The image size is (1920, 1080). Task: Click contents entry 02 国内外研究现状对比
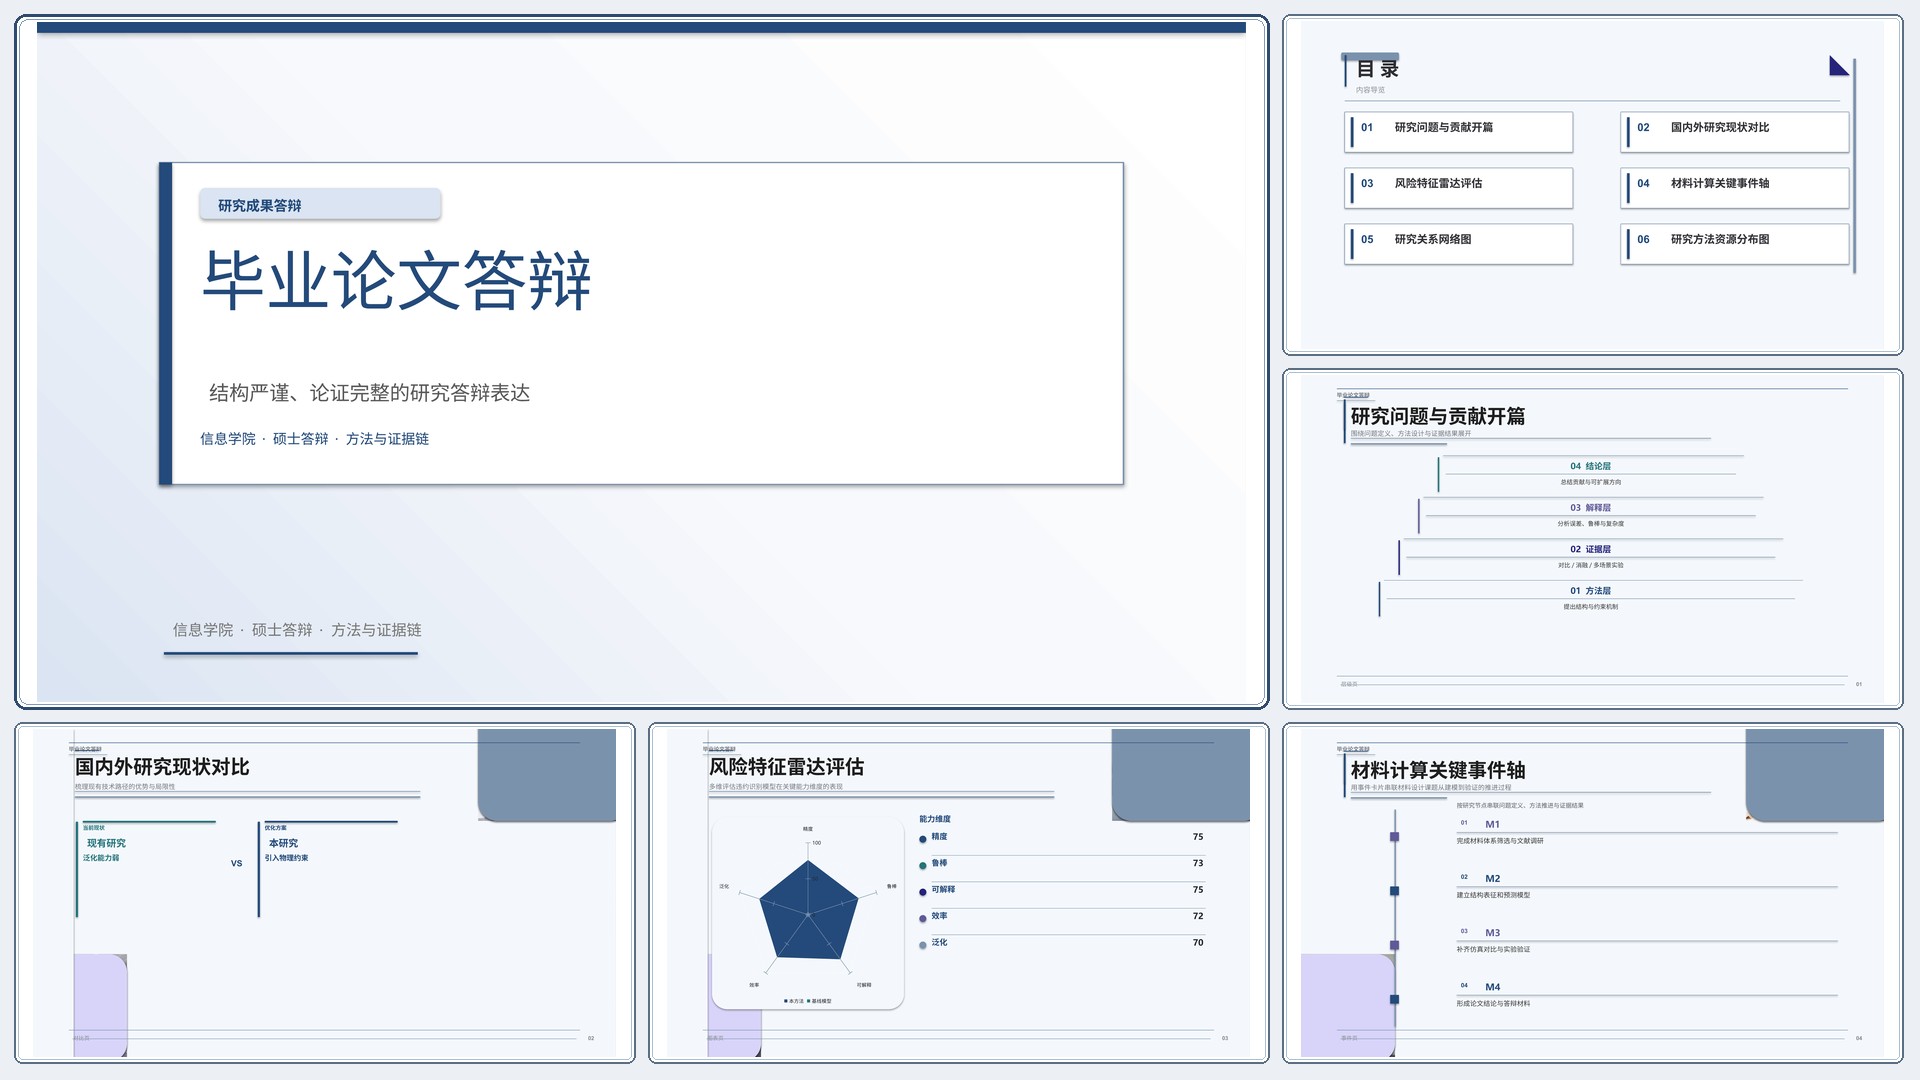pyautogui.click(x=1735, y=132)
